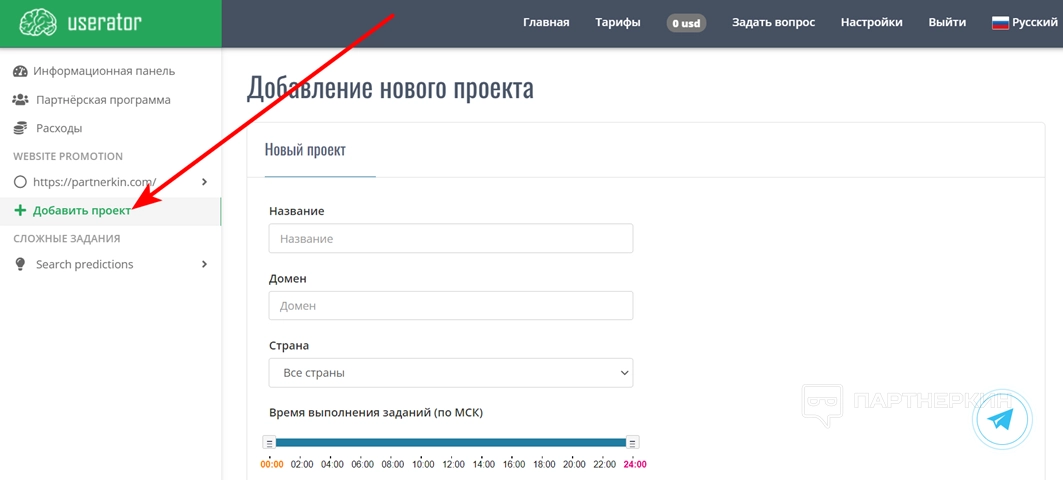Select the https://partnerkin.com/ project

pyautogui.click(x=95, y=182)
